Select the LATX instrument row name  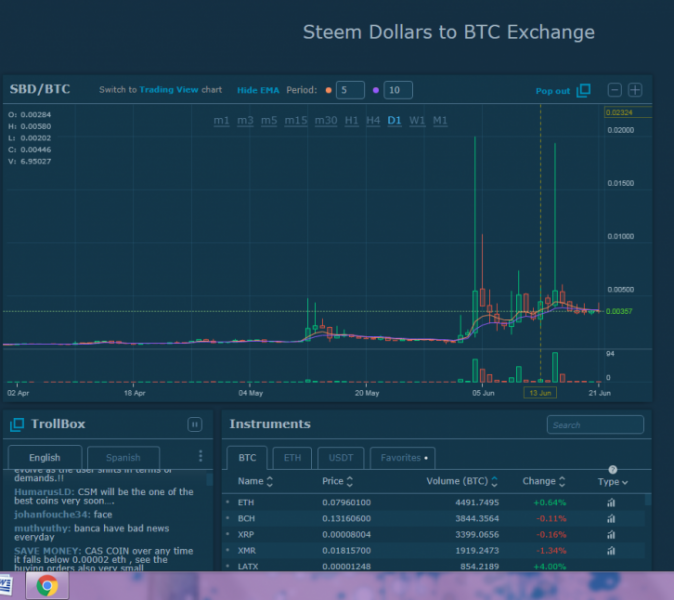coord(248,566)
